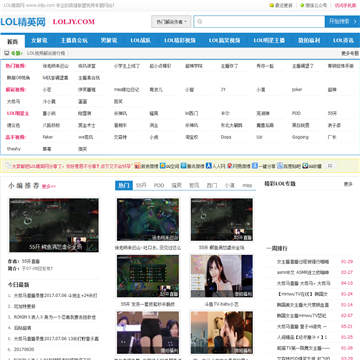The height and width of the screenshot is (360, 360).
Task: Select the 西门 tab above the video grid
Action: [x=212, y=185]
